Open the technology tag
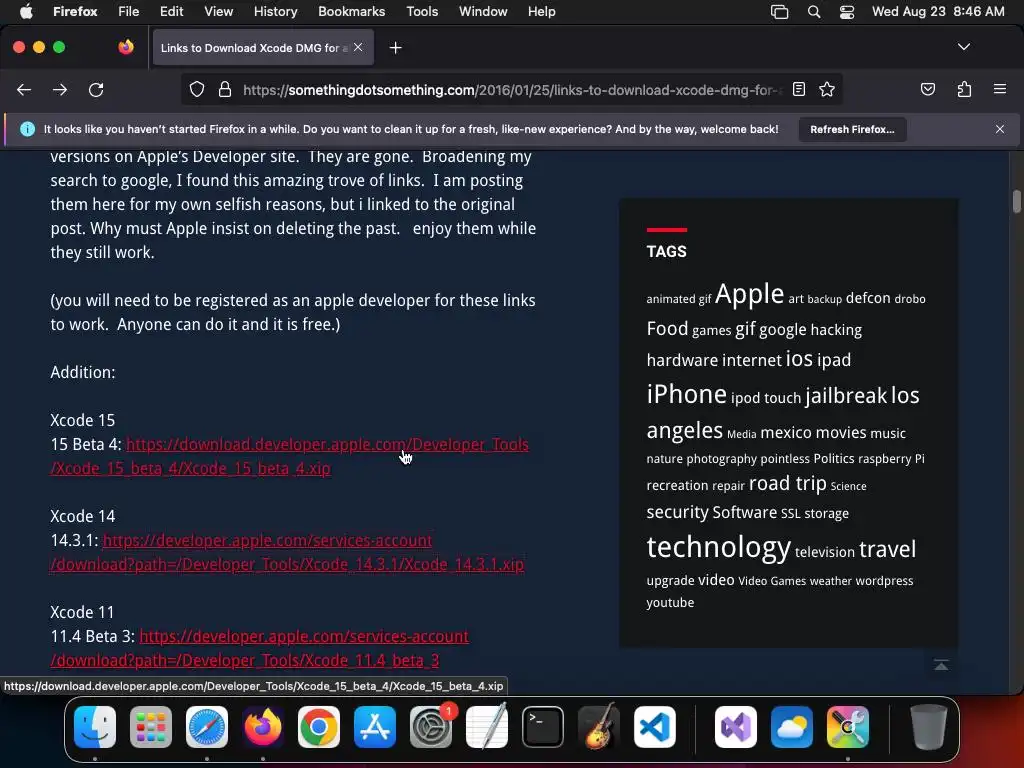1024x768 pixels. tap(718, 547)
